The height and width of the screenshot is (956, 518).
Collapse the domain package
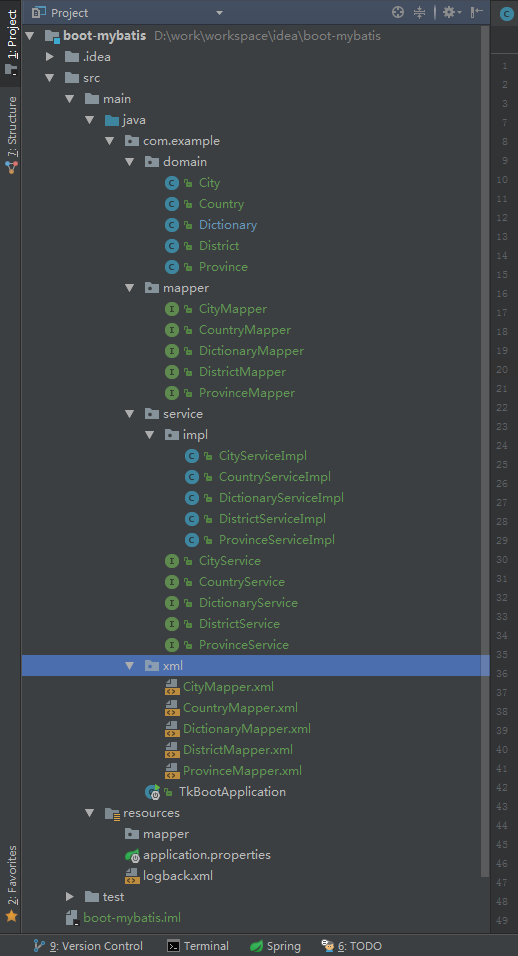pos(130,162)
